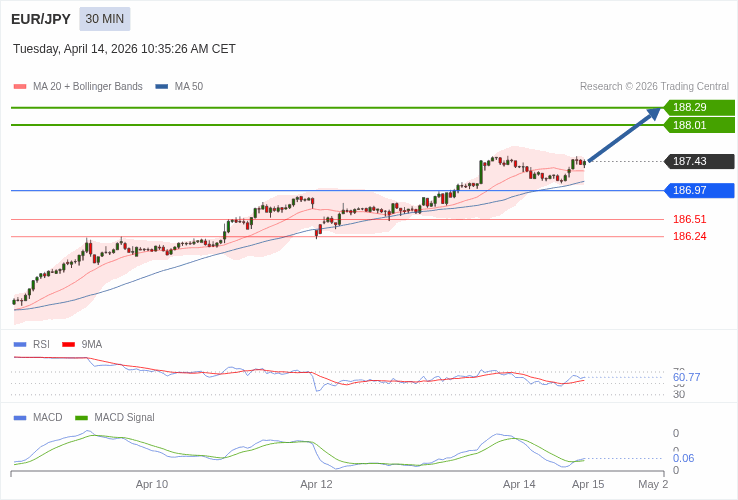Screen dimensions: 738x500
Task: Click the MACD Signal green legend marker
Action: tap(81, 418)
